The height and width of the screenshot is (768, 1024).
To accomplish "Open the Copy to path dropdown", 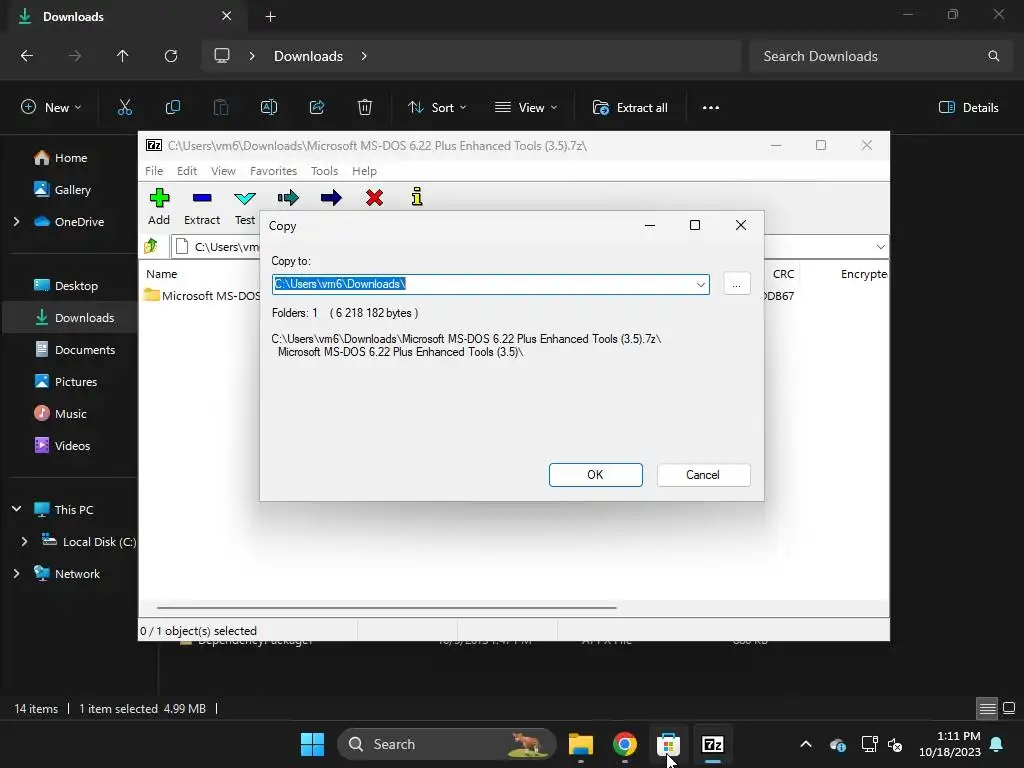I will pyautogui.click(x=701, y=285).
